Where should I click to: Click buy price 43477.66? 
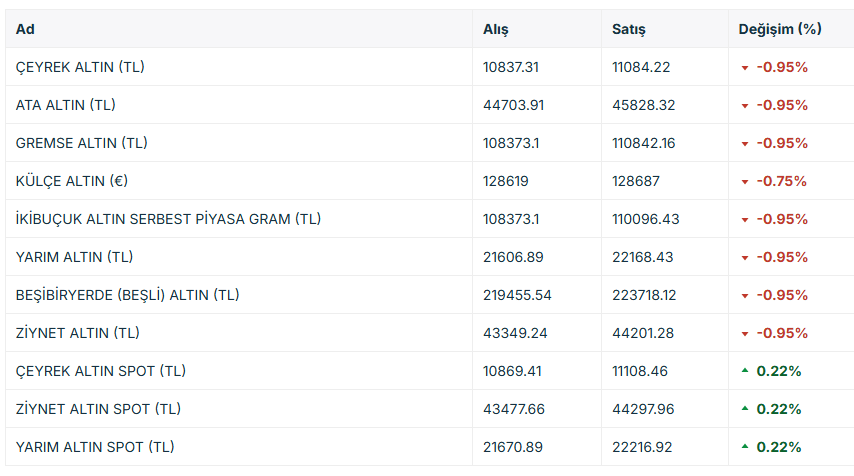click(x=514, y=409)
